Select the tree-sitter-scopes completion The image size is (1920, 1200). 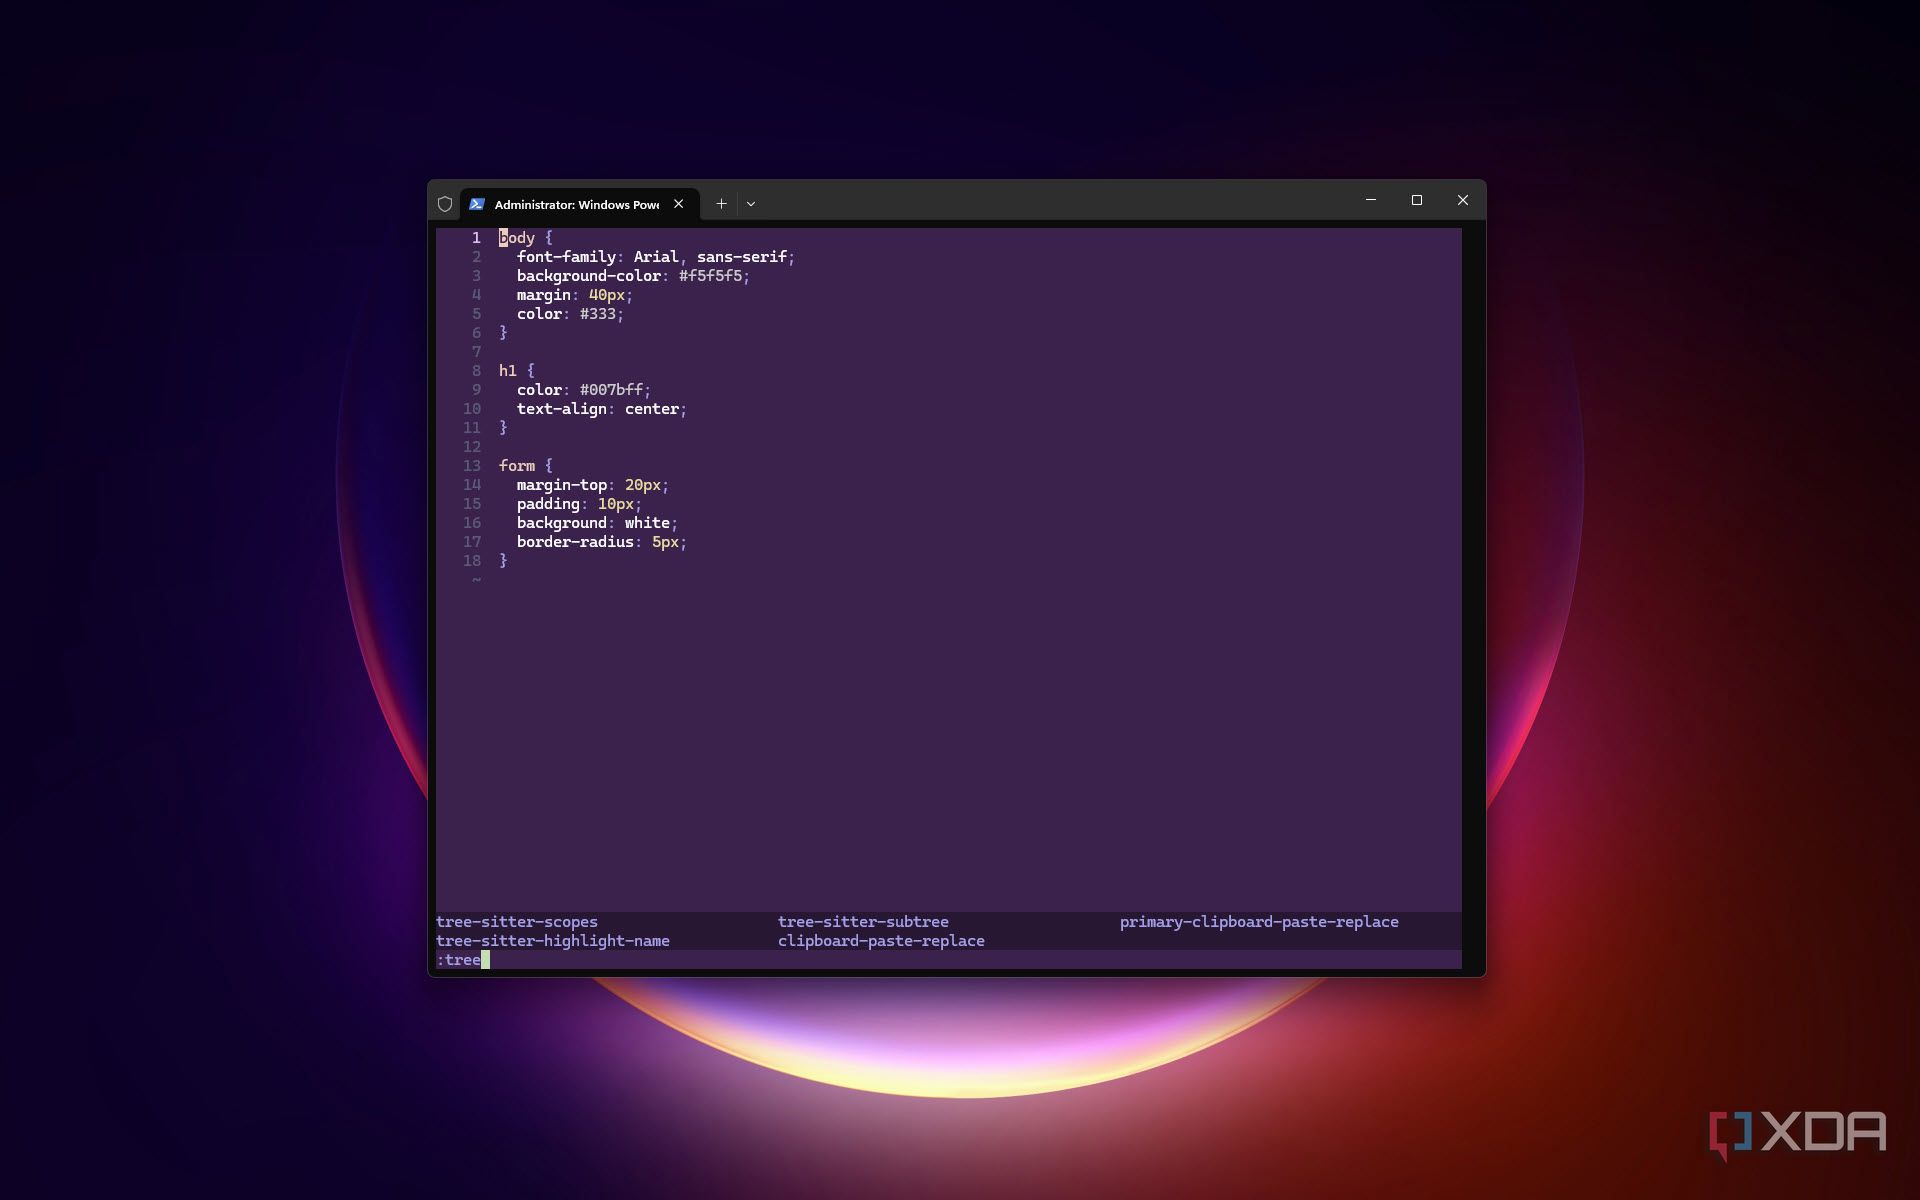coord(517,922)
